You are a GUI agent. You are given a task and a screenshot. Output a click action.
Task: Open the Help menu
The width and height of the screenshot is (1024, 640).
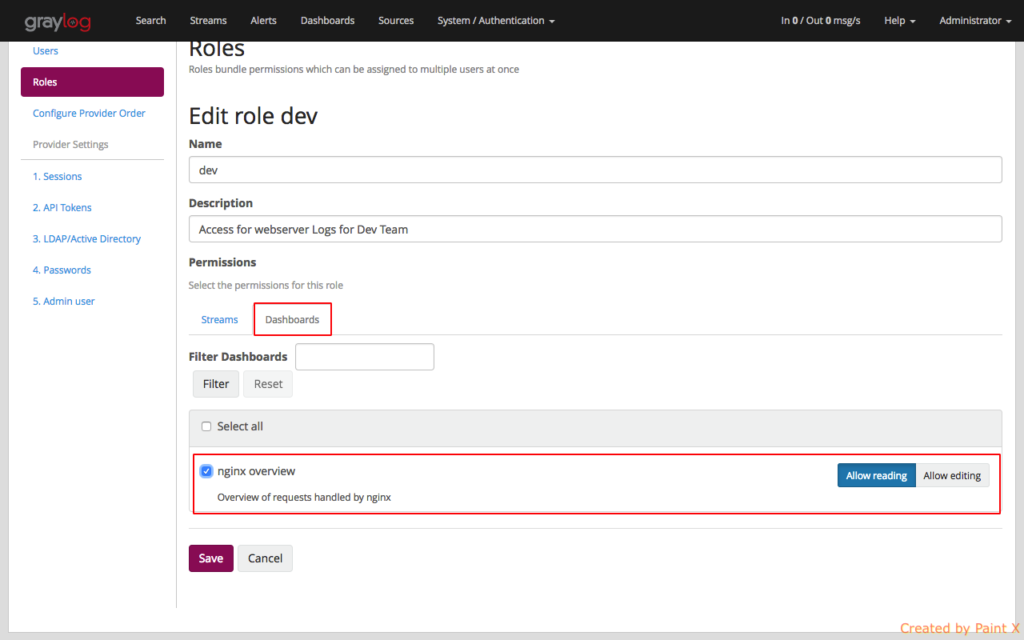(897, 20)
